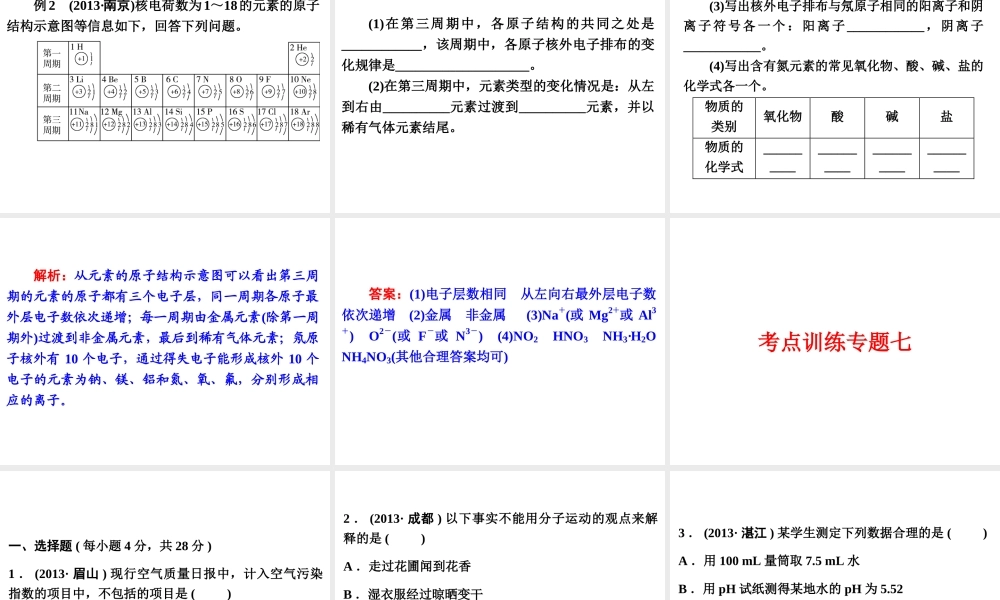Click the 14 Si element cell
Viewport: 1000px width, 600px height.
tap(179, 122)
